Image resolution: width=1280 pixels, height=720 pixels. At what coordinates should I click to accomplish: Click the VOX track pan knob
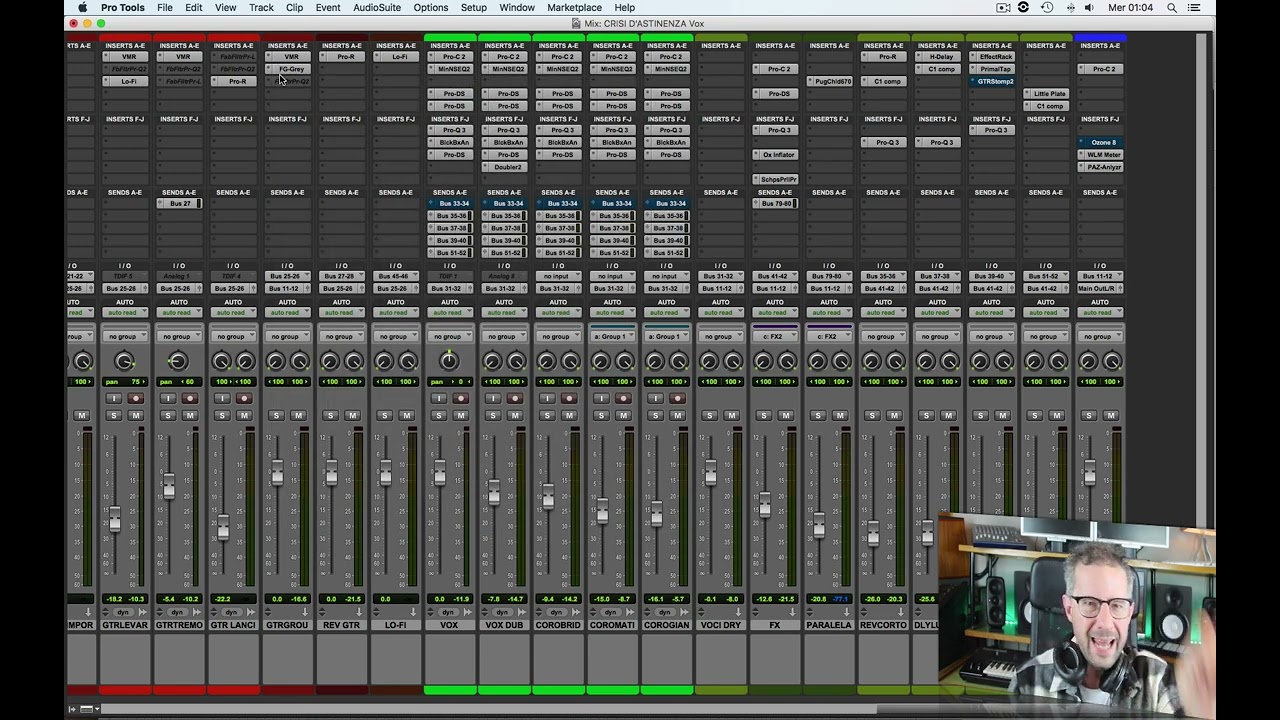(449, 362)
